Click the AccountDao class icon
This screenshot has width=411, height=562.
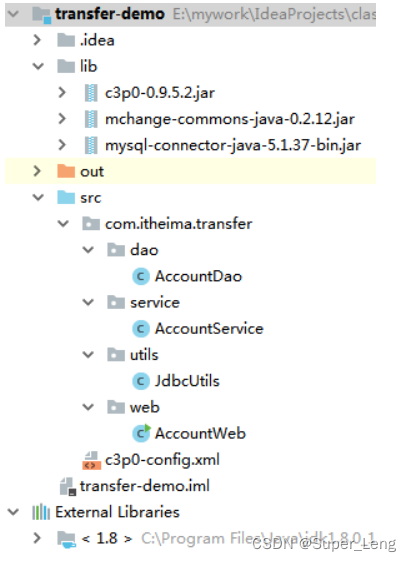click(x=141, y=276)
